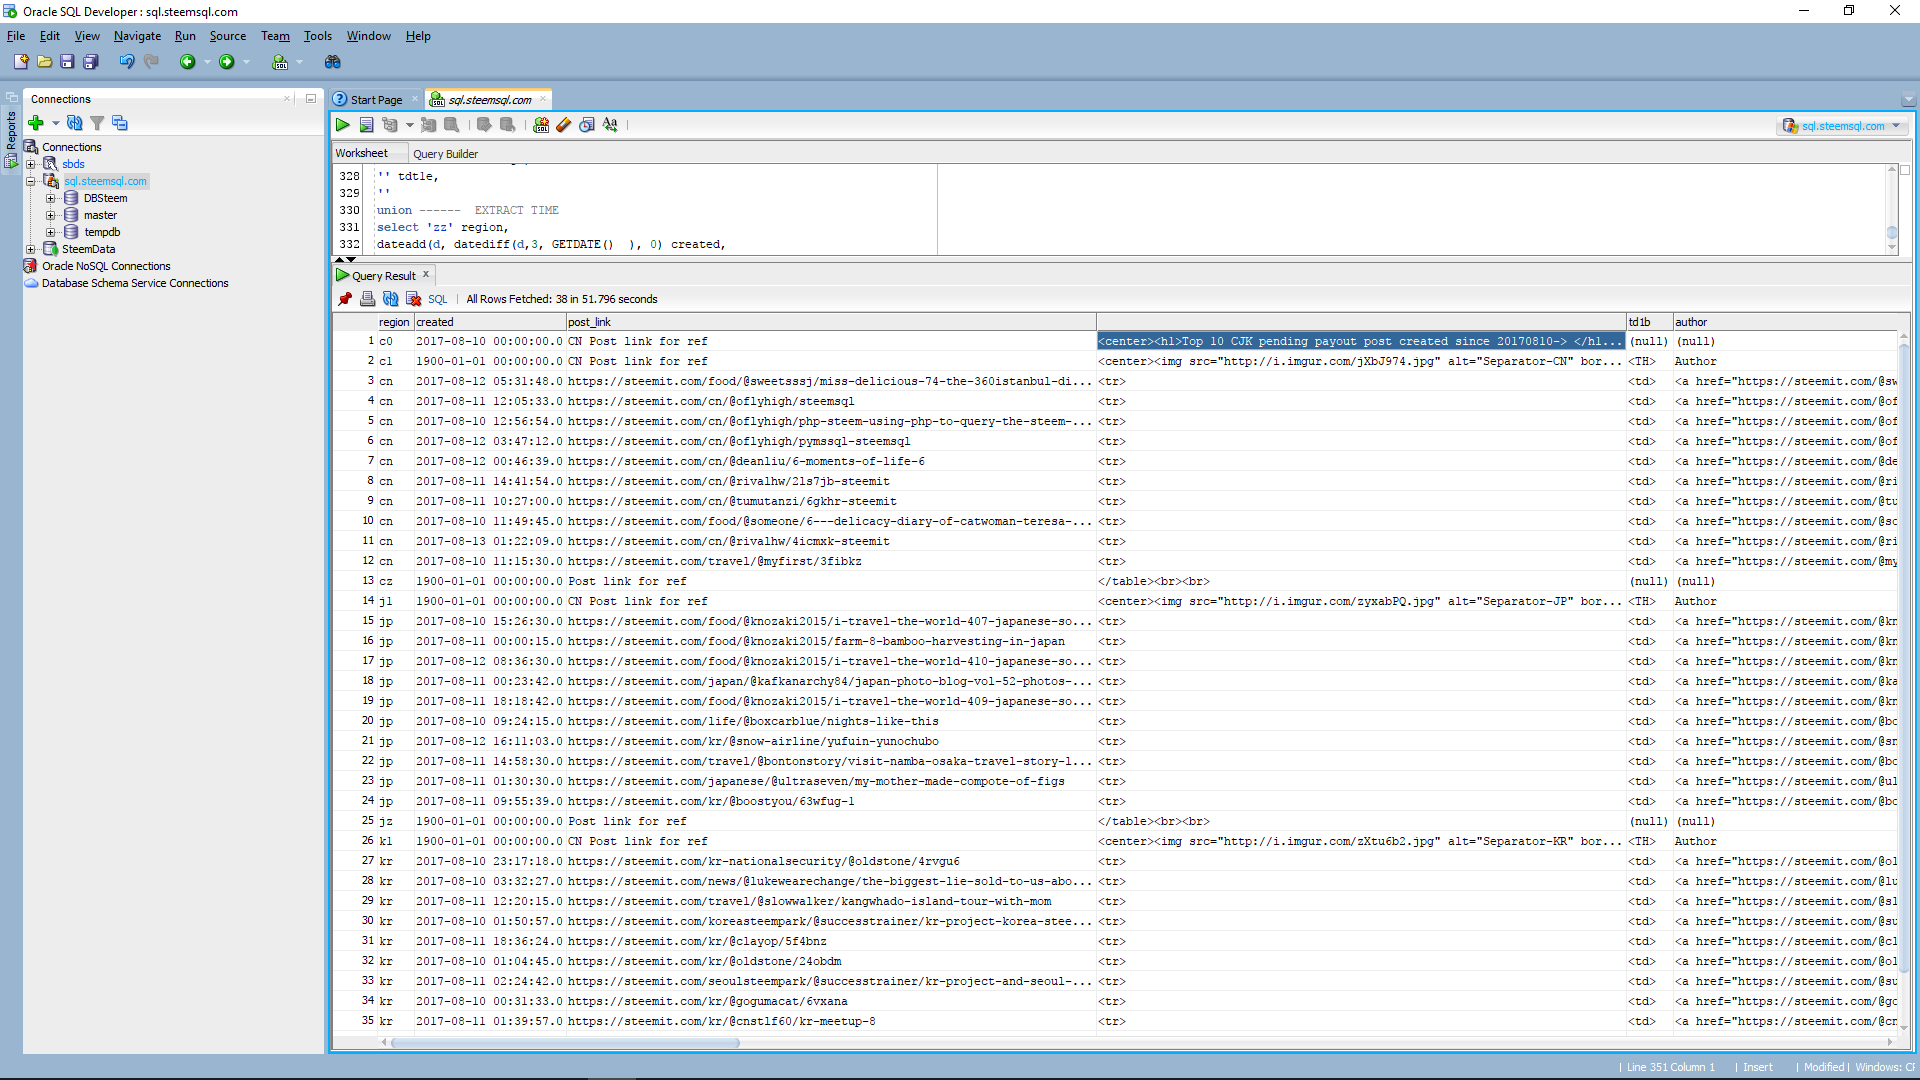The height and width of the screenshot is (1080, 1920).
Task: Open SQL History from worksheet toolbar
Action: 587,125
